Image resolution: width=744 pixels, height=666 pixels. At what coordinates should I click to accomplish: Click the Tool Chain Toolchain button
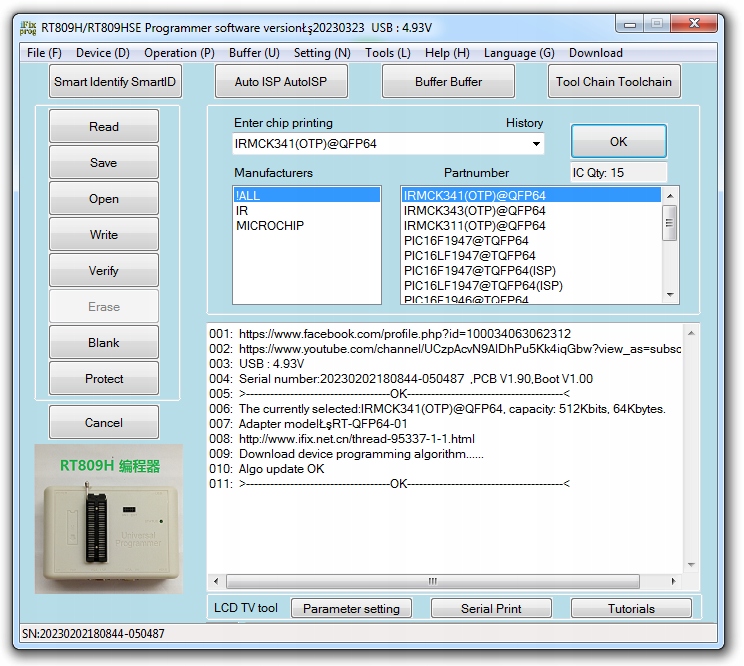pyautogui.click(x=614, y=82)
